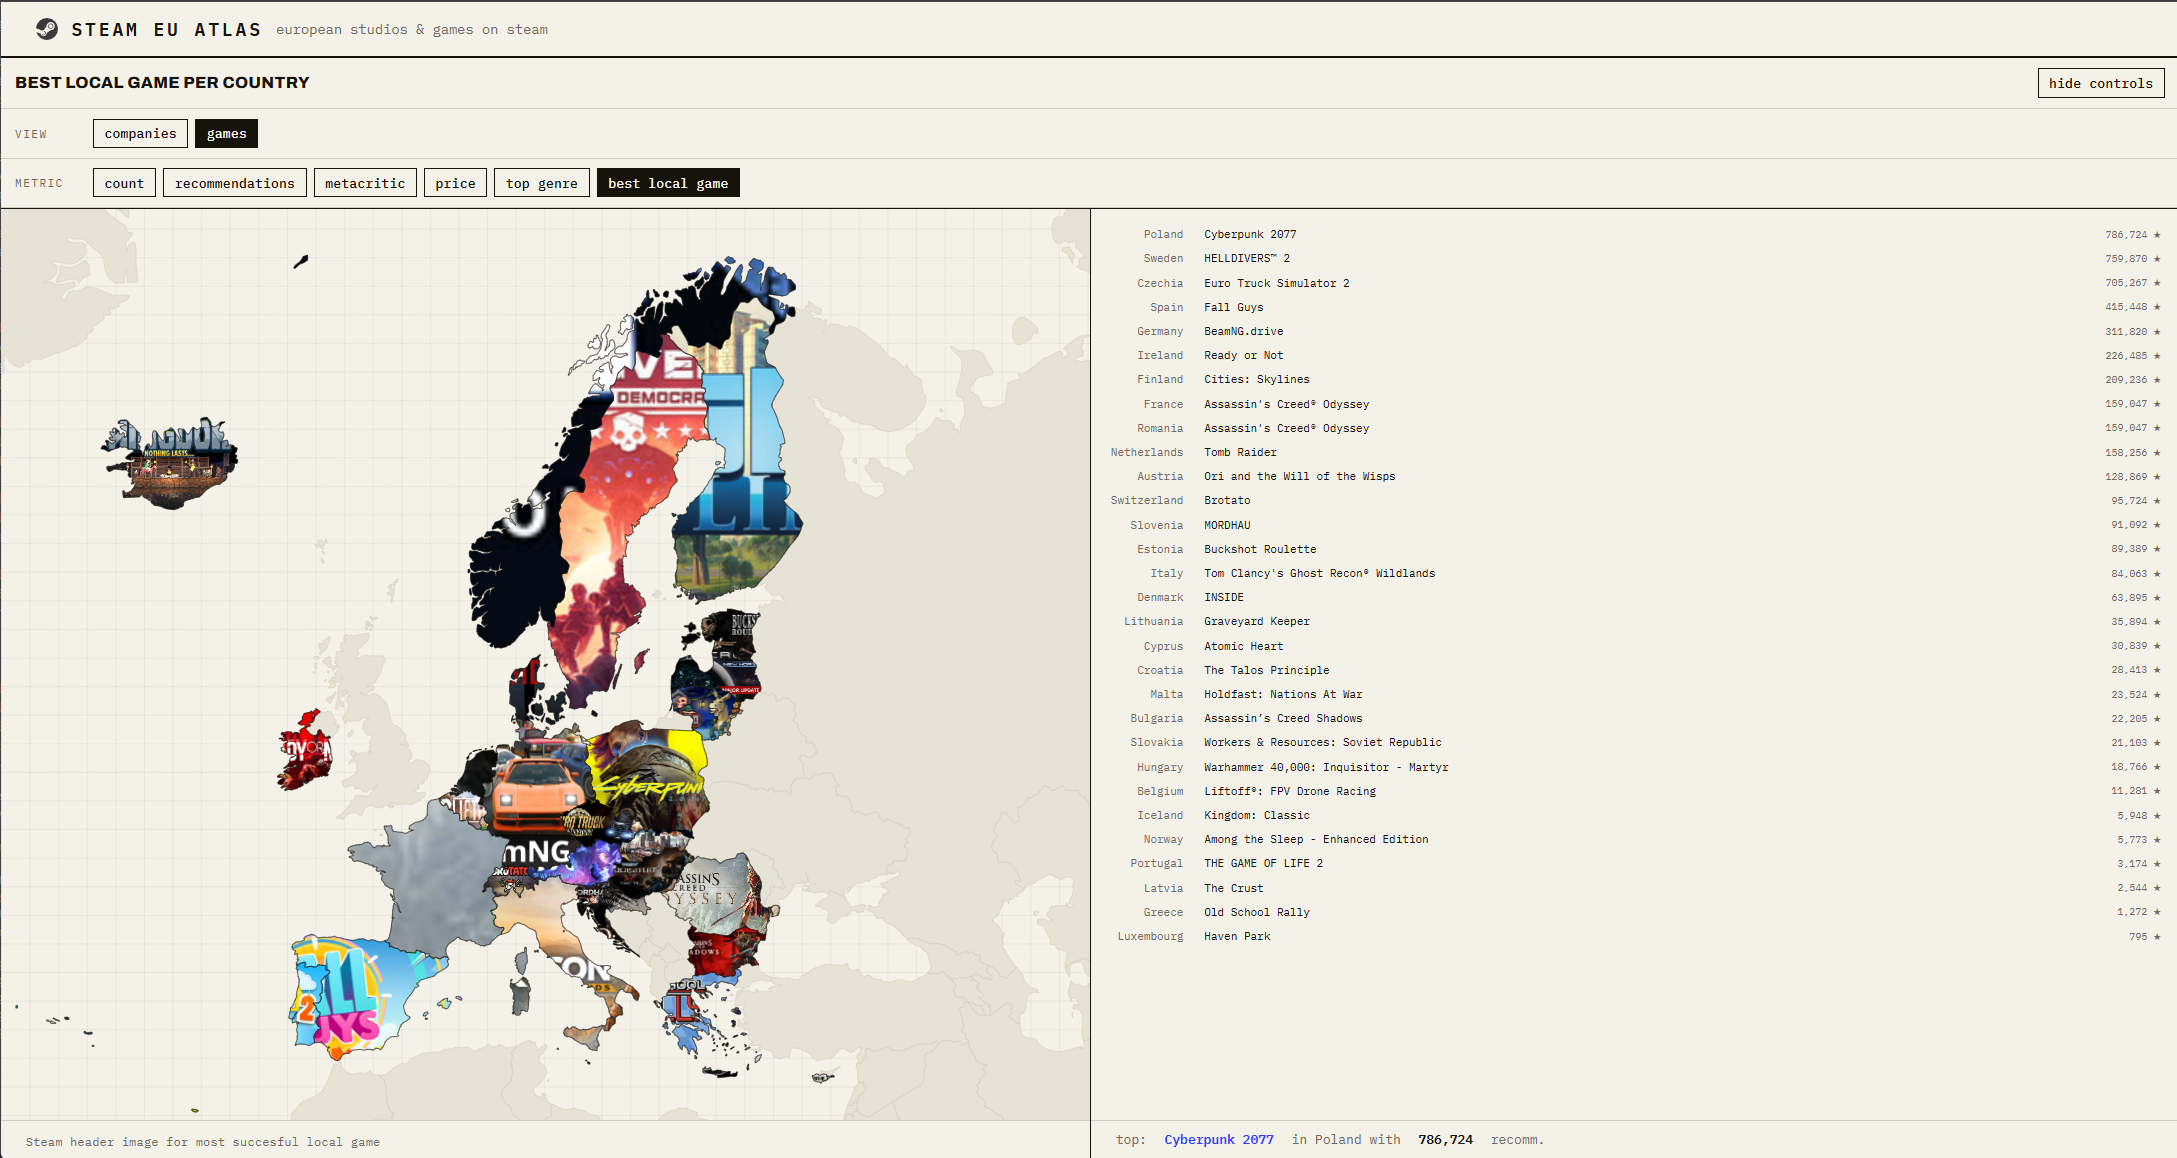2177x1158 pixels.
Task: Select Brotato in the list
Action: [x=1227, y=500]
